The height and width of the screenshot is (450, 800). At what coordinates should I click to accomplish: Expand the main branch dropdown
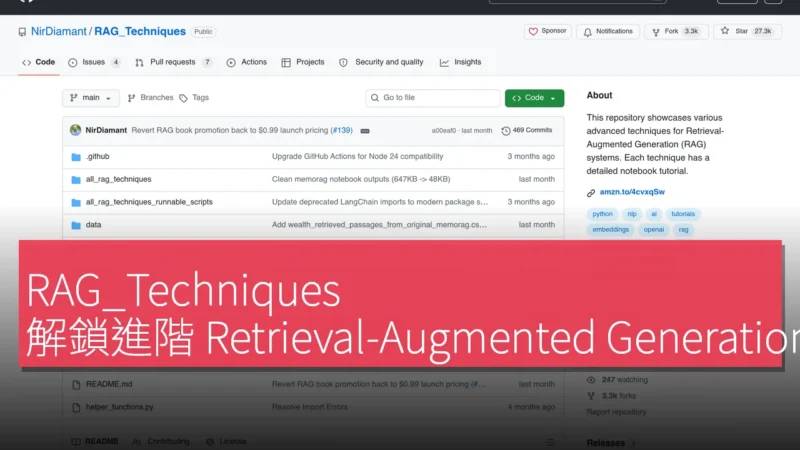91,98
